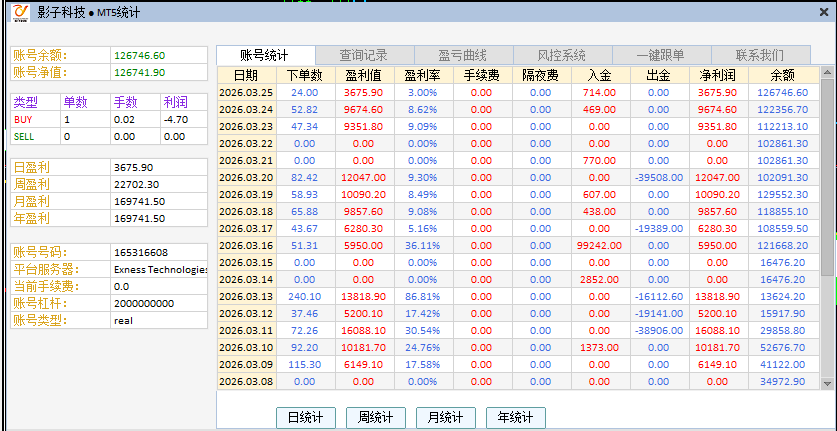Switch to the 风控系统 tab
837x431 pixels.
(x=562, y=55)
